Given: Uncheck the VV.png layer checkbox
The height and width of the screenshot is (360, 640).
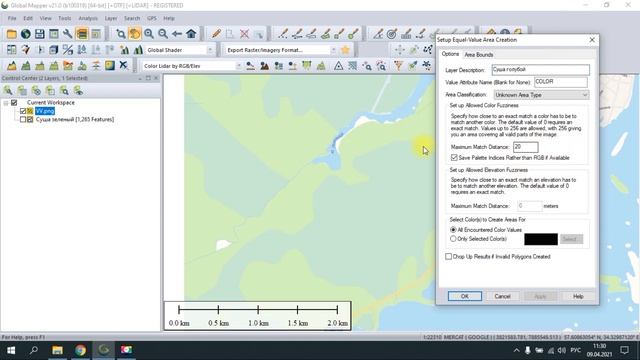Looking at the screenshot, I should pyautogui.click(x=23, y=111).
